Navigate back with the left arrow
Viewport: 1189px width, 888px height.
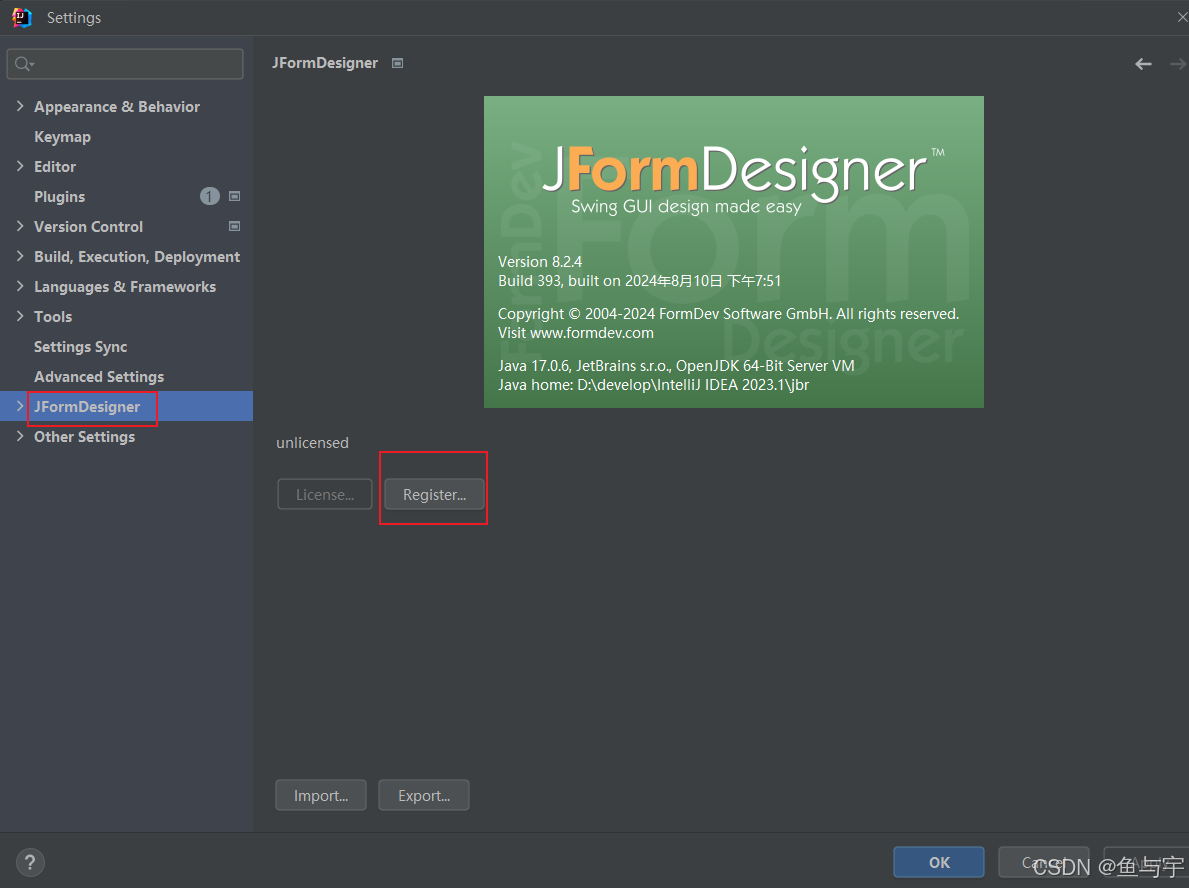pos(1143,64)
